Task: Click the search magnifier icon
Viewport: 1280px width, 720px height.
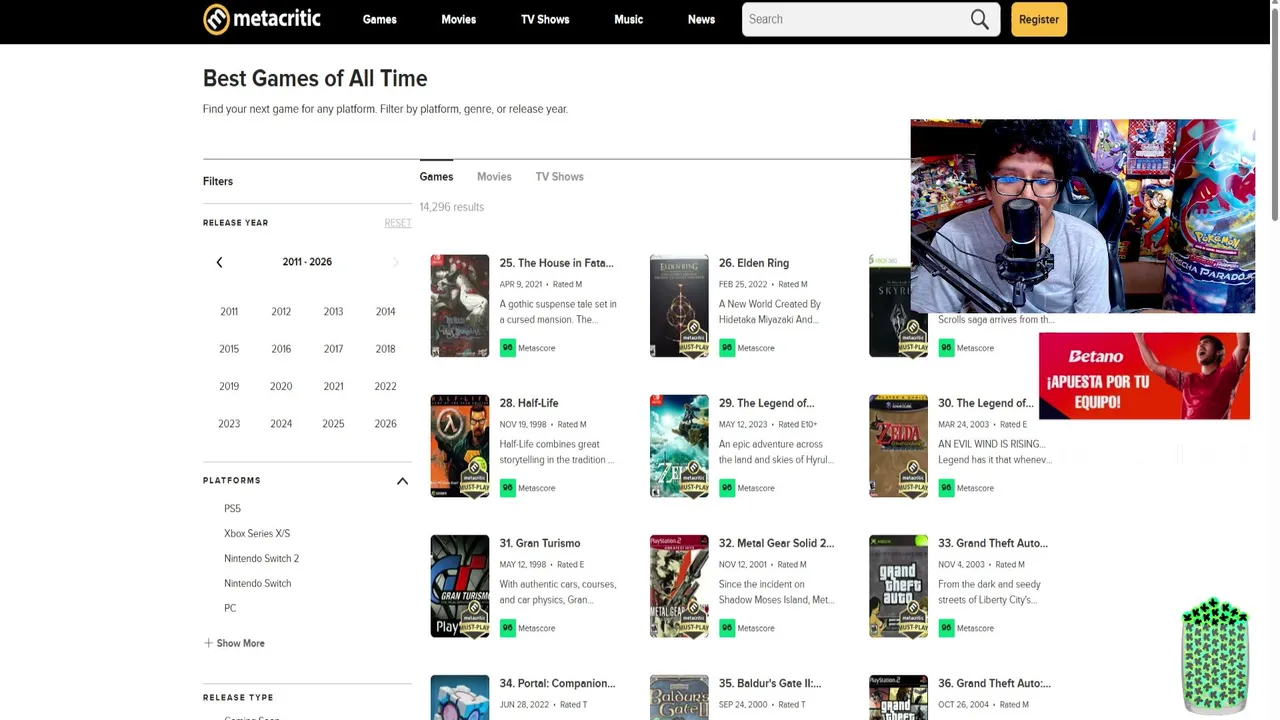Action: pos(979,19)
